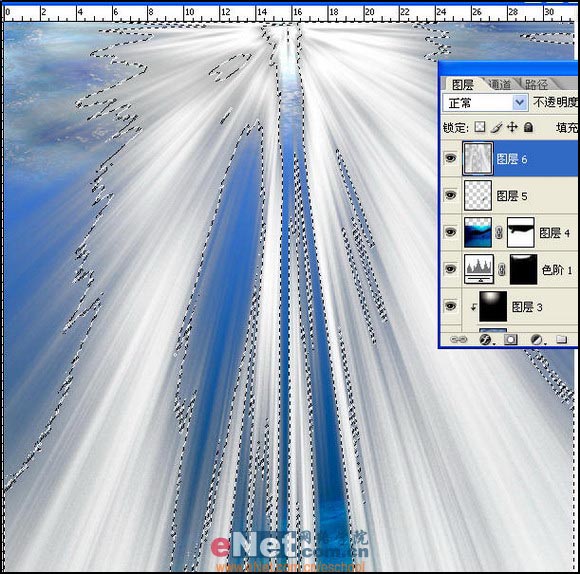Click the lock transparent pixels icon

tap(480, 127)
